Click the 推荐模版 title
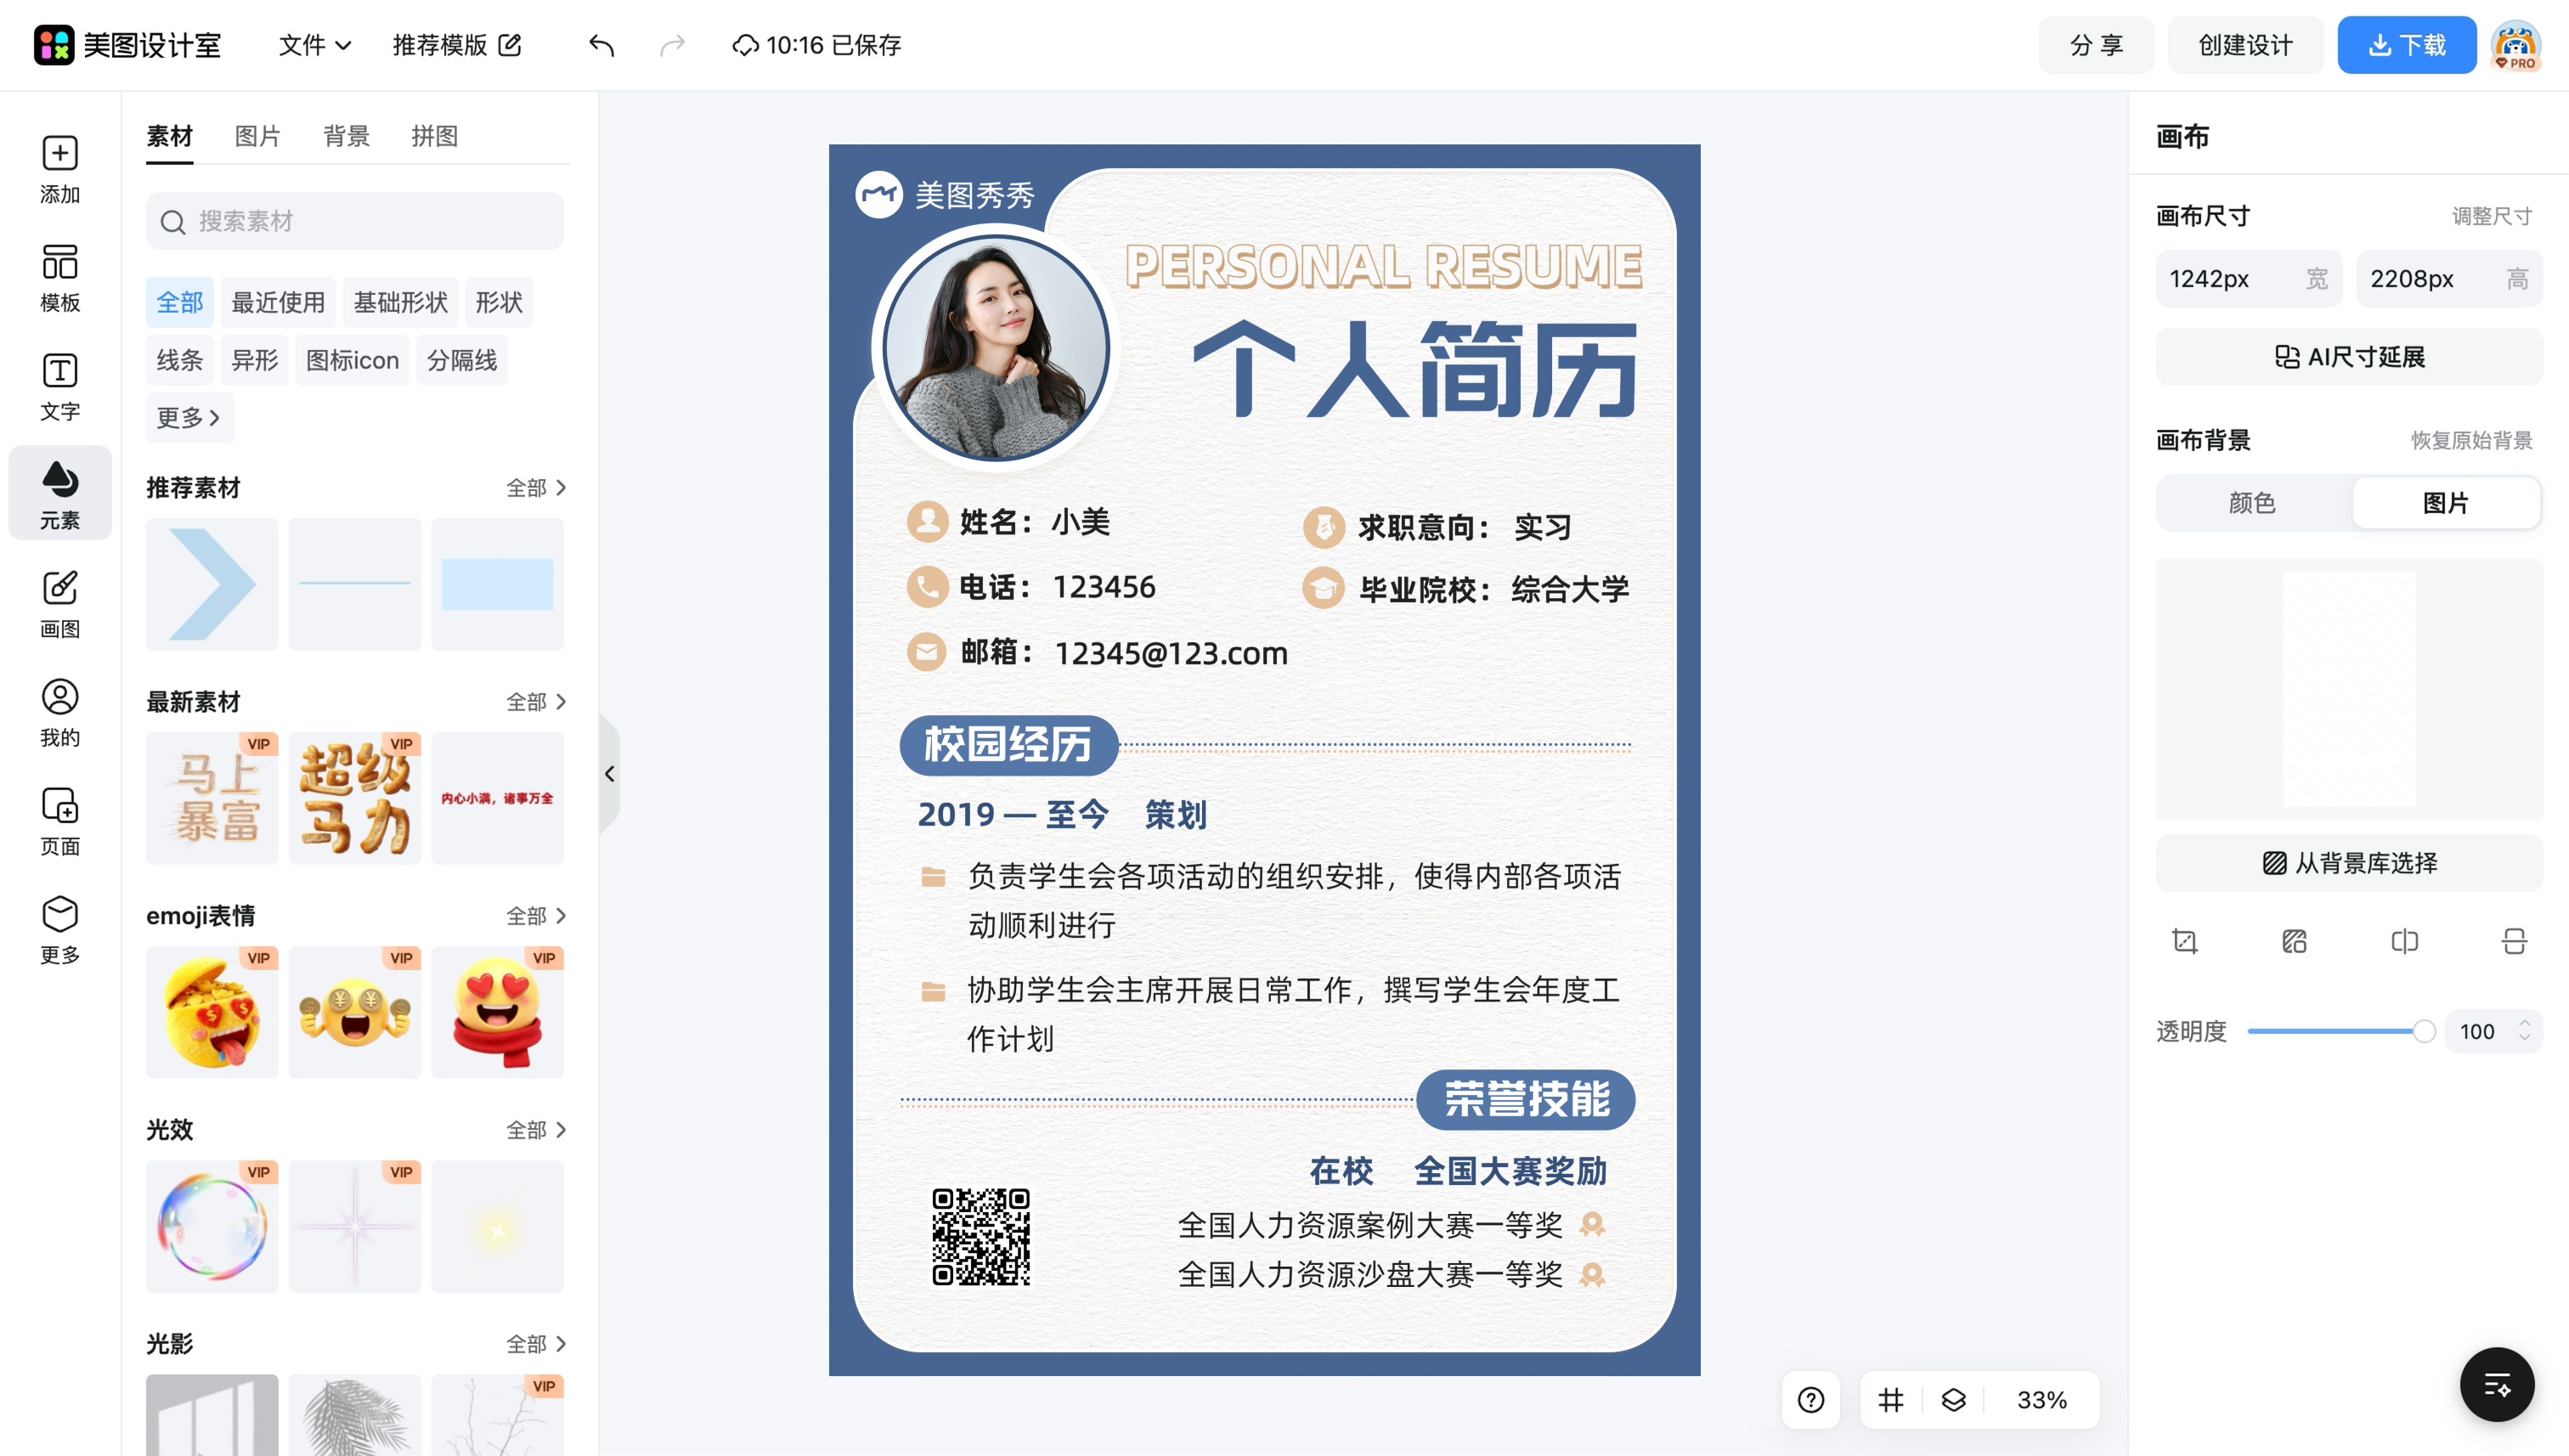Screen dimensions: 2569x1456 440,45
